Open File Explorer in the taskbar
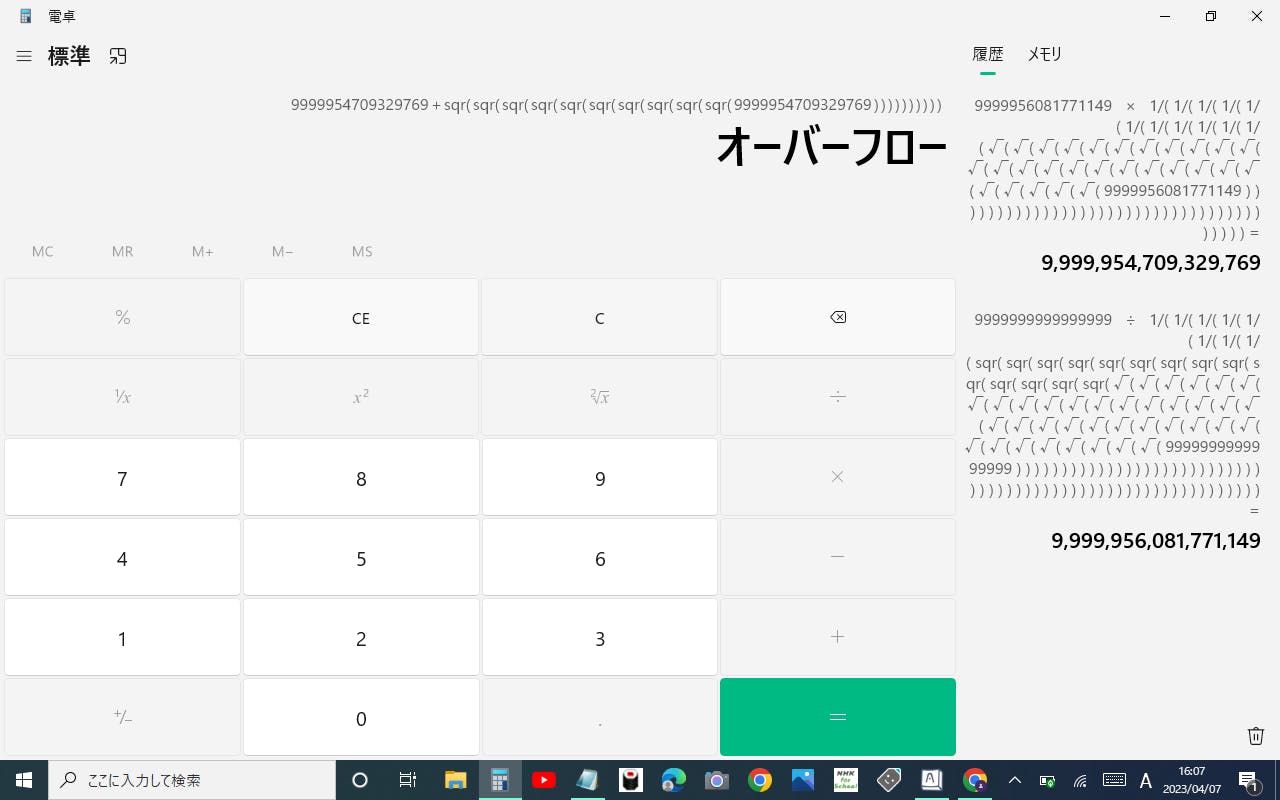Image resolution: width=1280 pixels, height=800 pixels. pos(456,780)
